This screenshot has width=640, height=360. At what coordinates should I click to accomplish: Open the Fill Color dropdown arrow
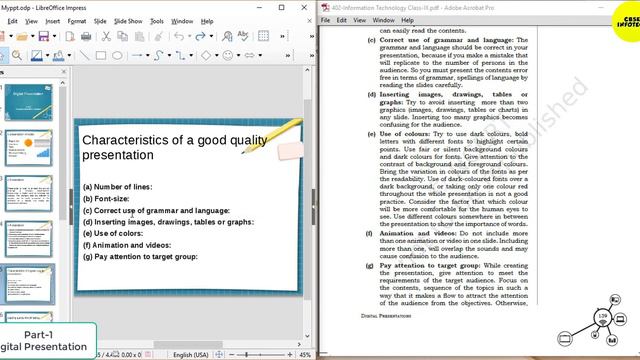pyautogui.click(x=69, y=55)
